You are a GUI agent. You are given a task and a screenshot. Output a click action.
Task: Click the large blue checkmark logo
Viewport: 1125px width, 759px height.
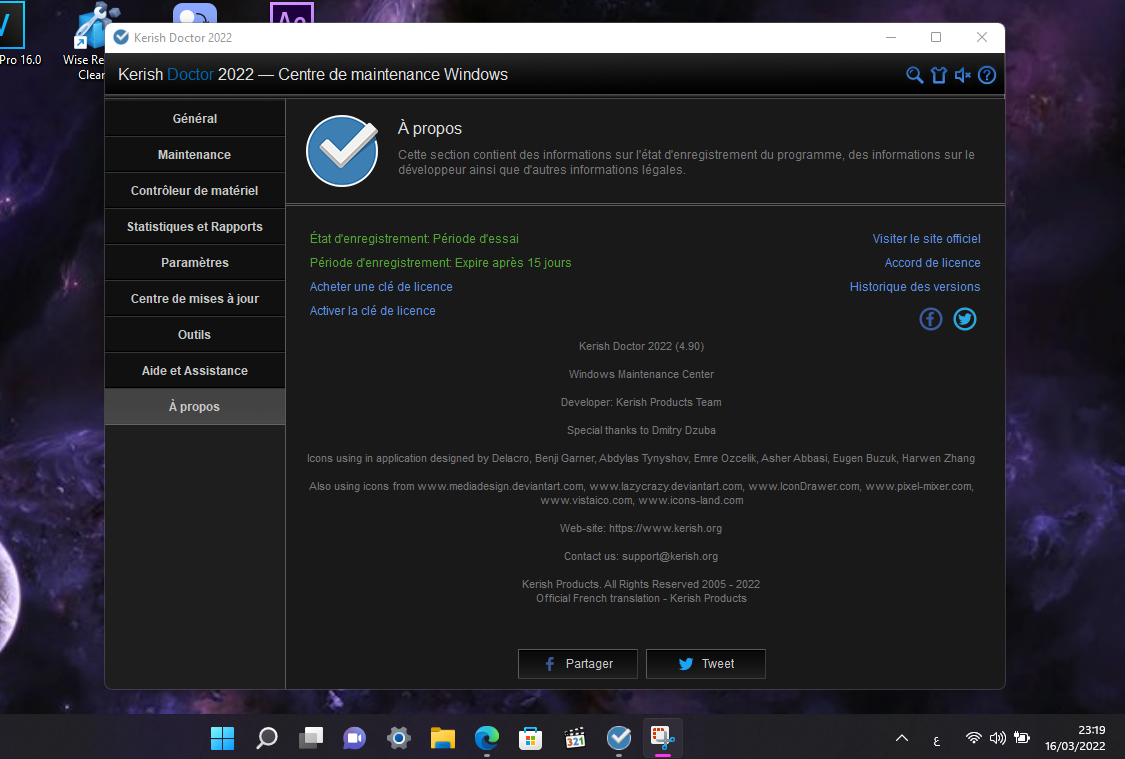[x=342, y=151]
